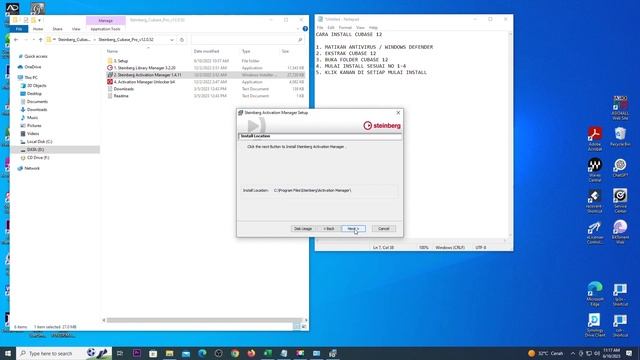Click eLicenser Control desktop icon

tap(595, 232)
